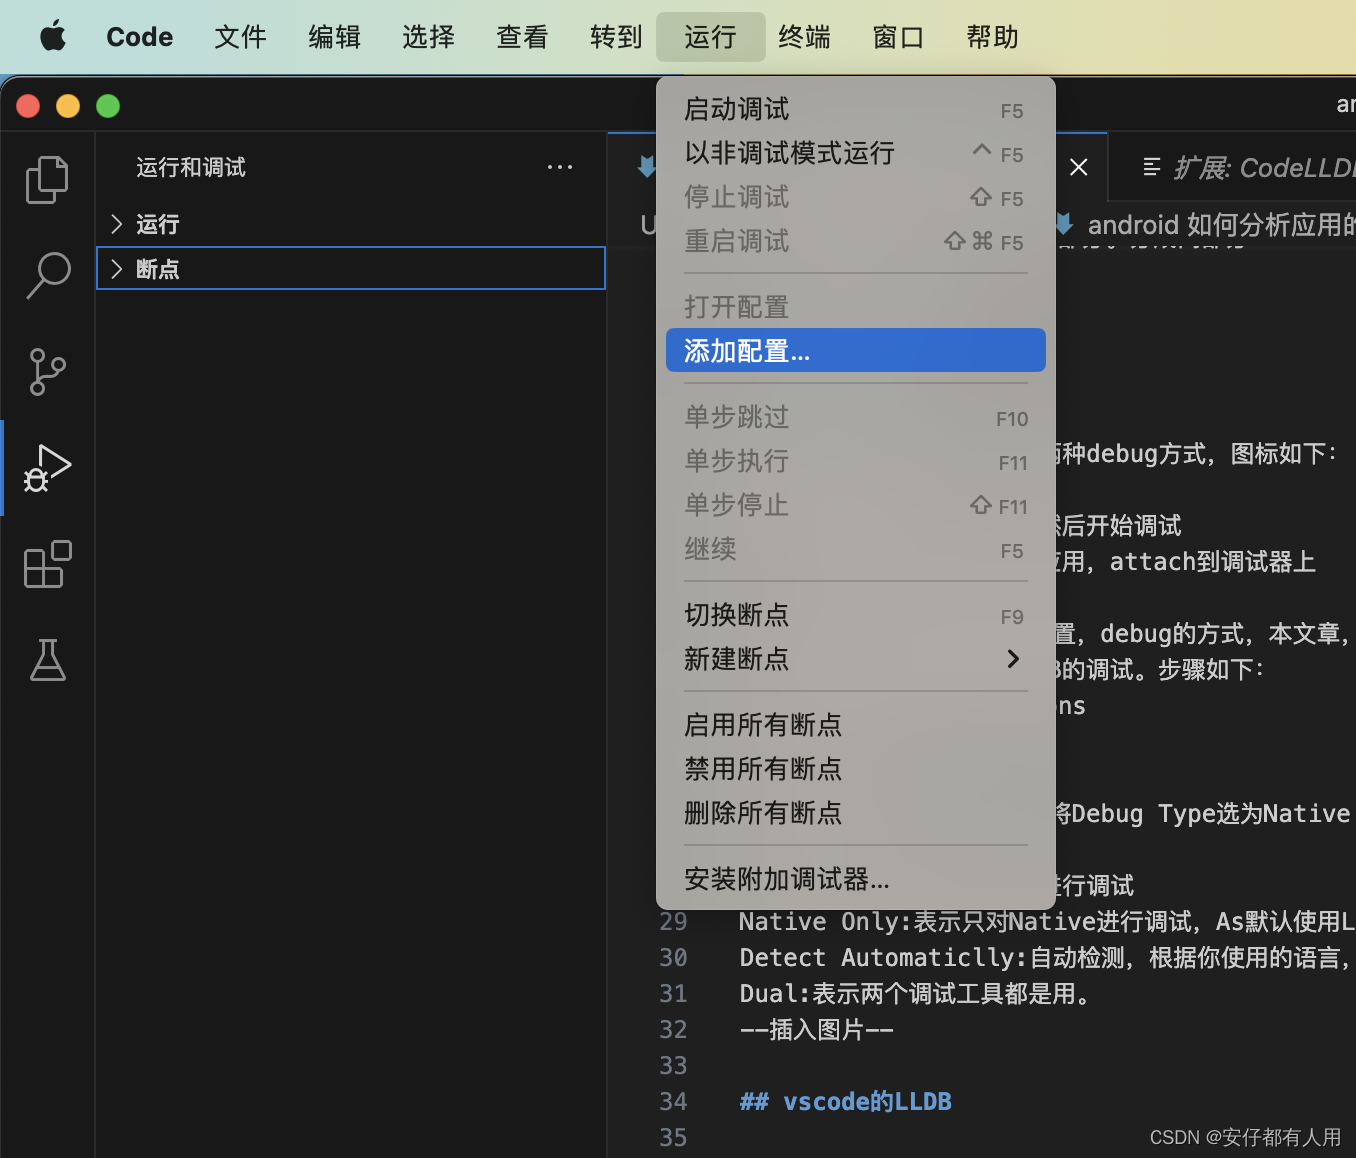Choose 切换断点 menu entry
The height and width of the screenshot is (1158, 1356).
(856, 615)
